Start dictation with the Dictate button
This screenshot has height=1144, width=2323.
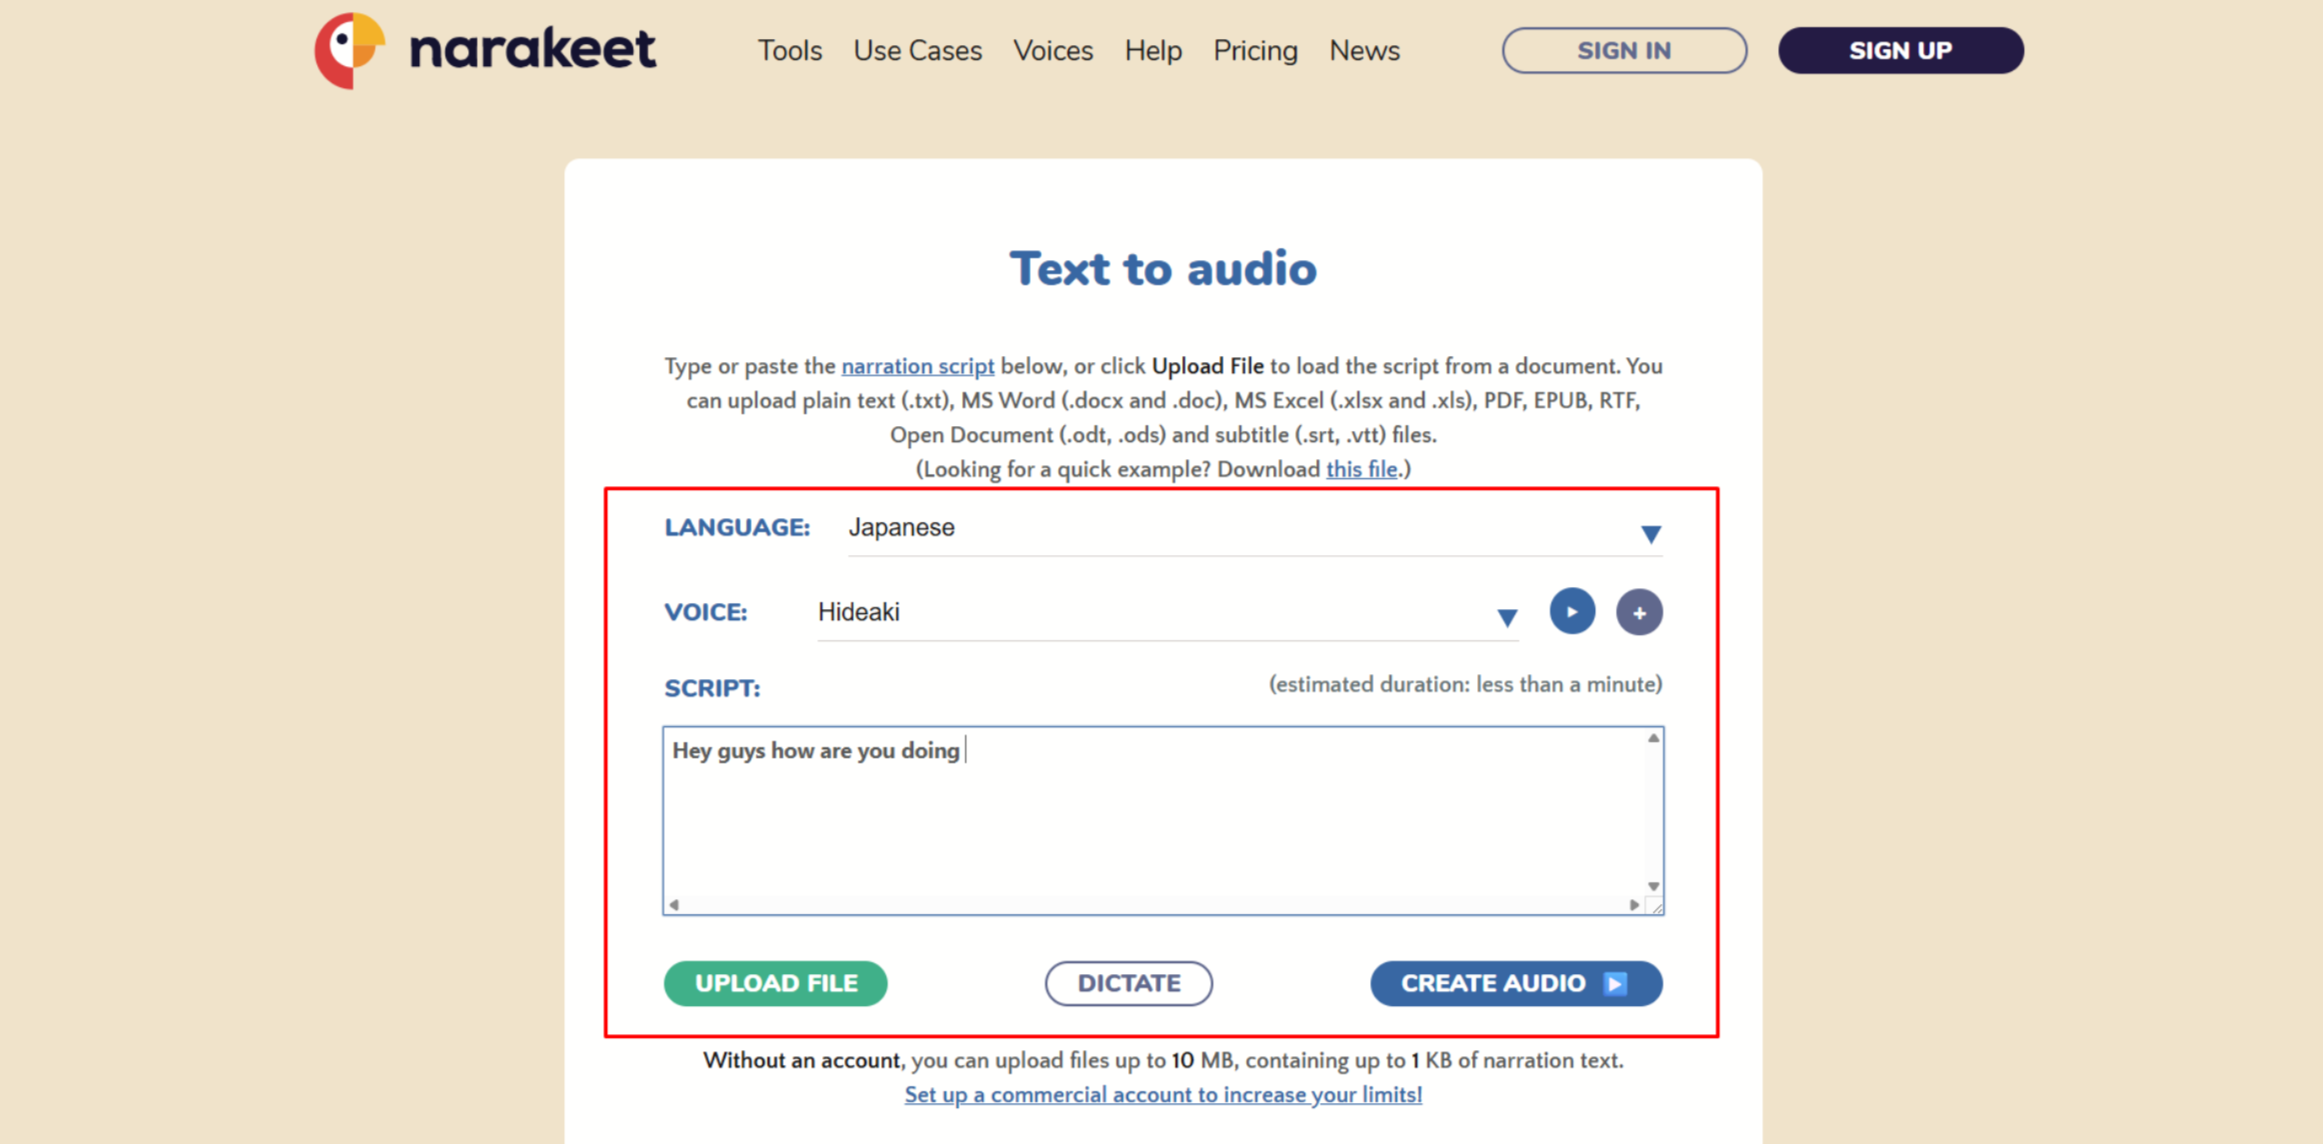1129,984
